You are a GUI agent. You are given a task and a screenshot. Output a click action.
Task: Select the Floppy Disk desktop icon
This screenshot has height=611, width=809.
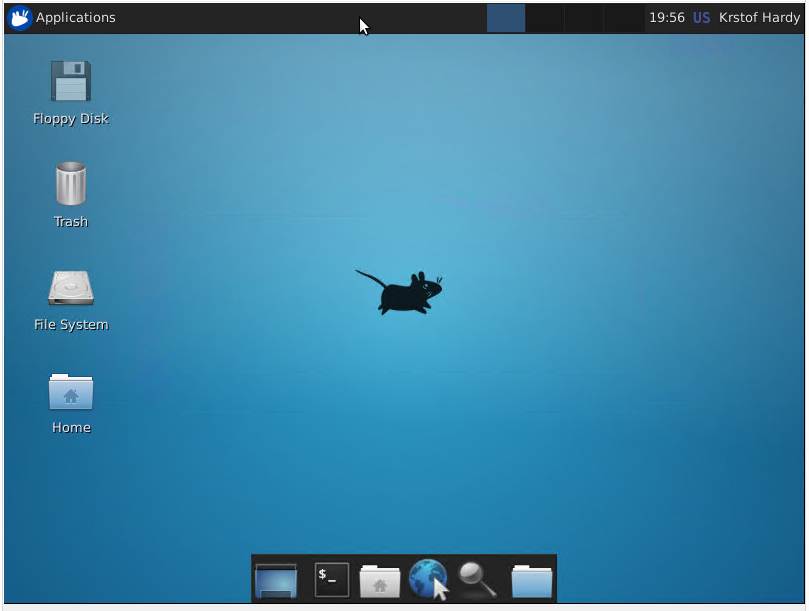click(71, 81)
